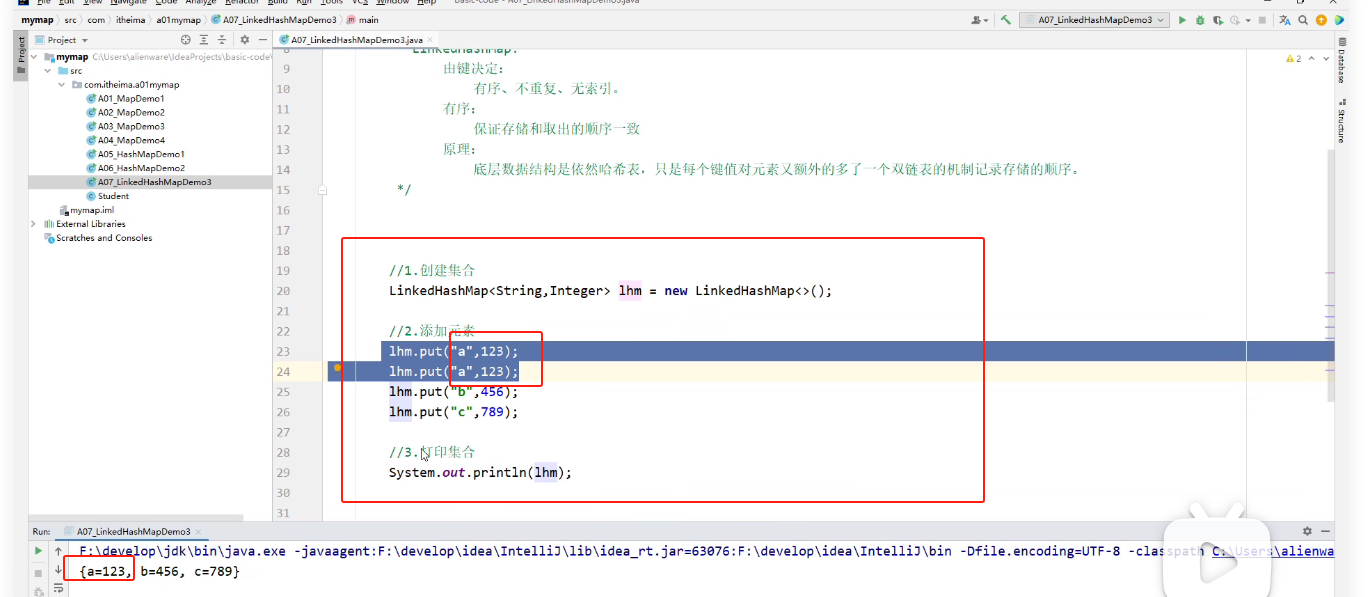Hide the Run tool window
Viewport: 1369px width, 597px height.
(x=1325, y=531)
